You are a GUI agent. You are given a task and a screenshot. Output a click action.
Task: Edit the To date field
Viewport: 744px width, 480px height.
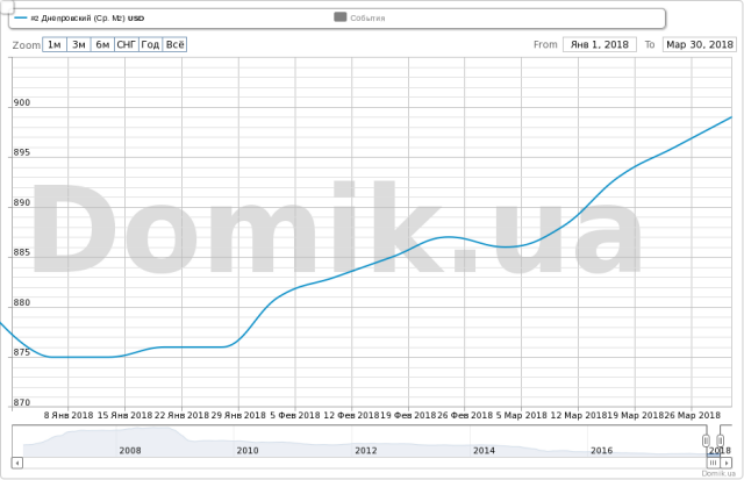pos(699,45)
